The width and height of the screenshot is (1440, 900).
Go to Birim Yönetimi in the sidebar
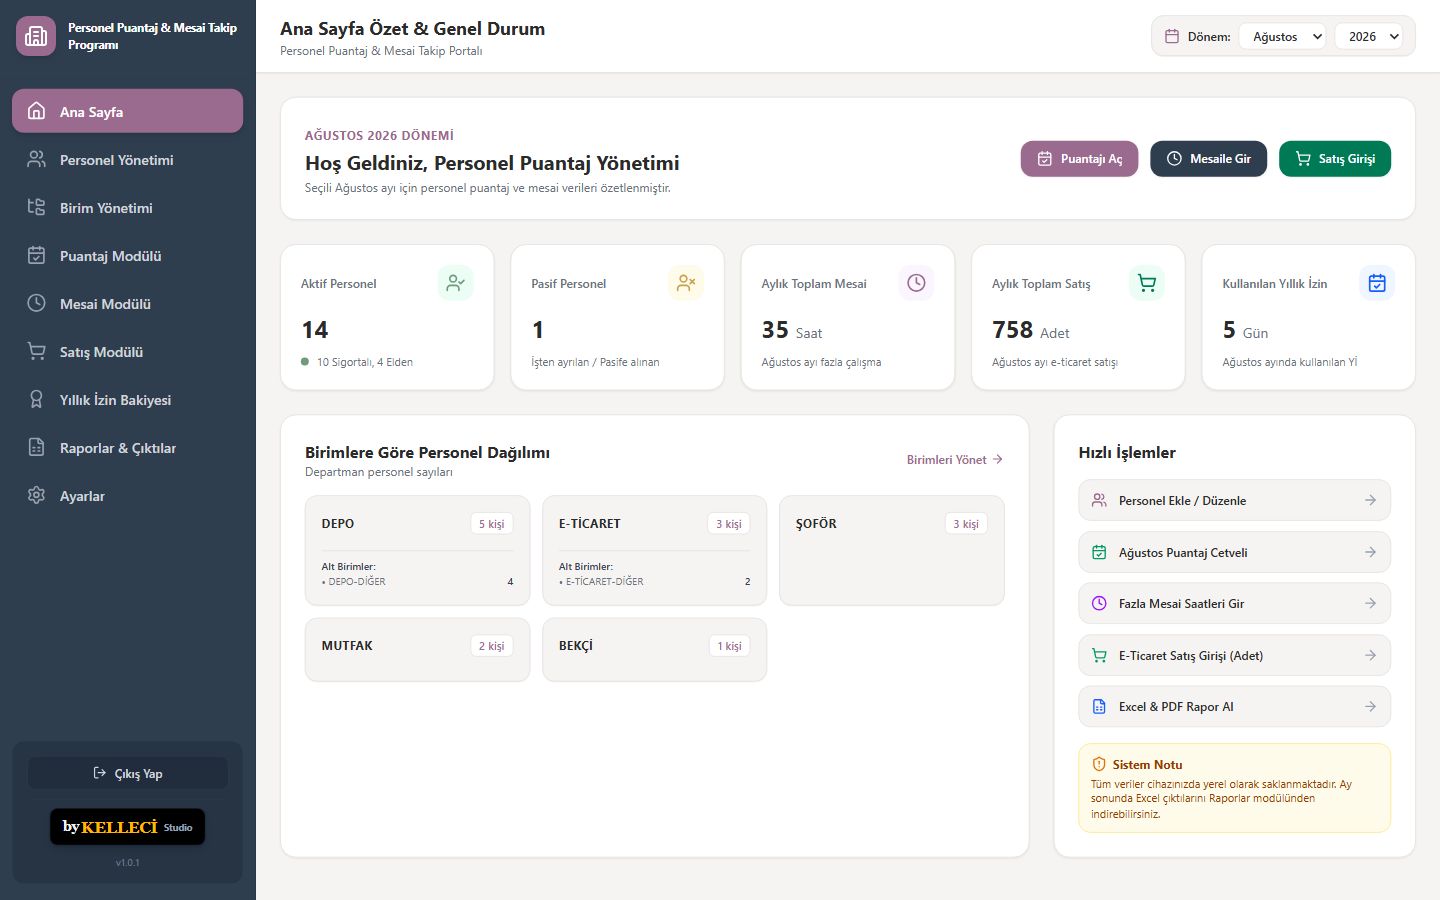pyautogui.click(x=127, y=207)
